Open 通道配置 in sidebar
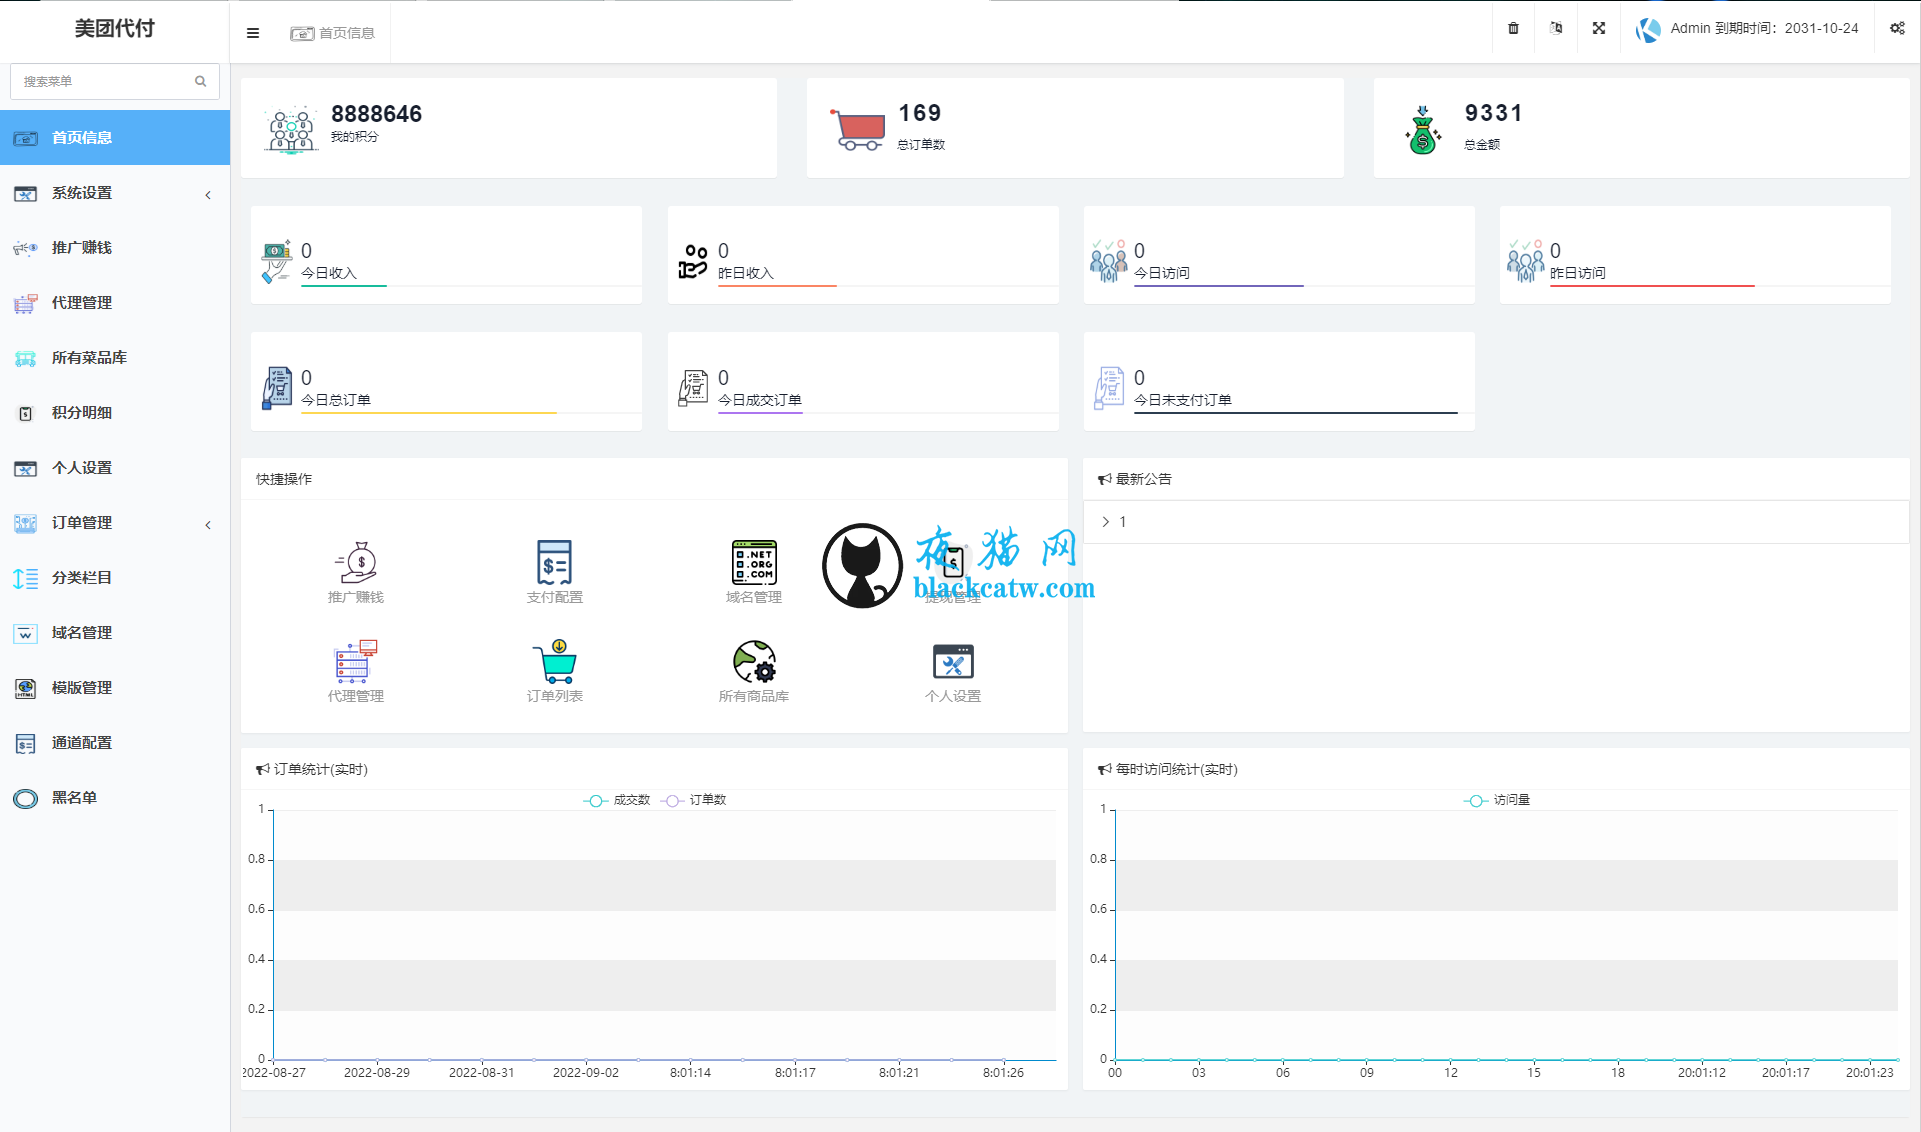The height and width of the screenshot is (1132, 1921). coord(115,742)
